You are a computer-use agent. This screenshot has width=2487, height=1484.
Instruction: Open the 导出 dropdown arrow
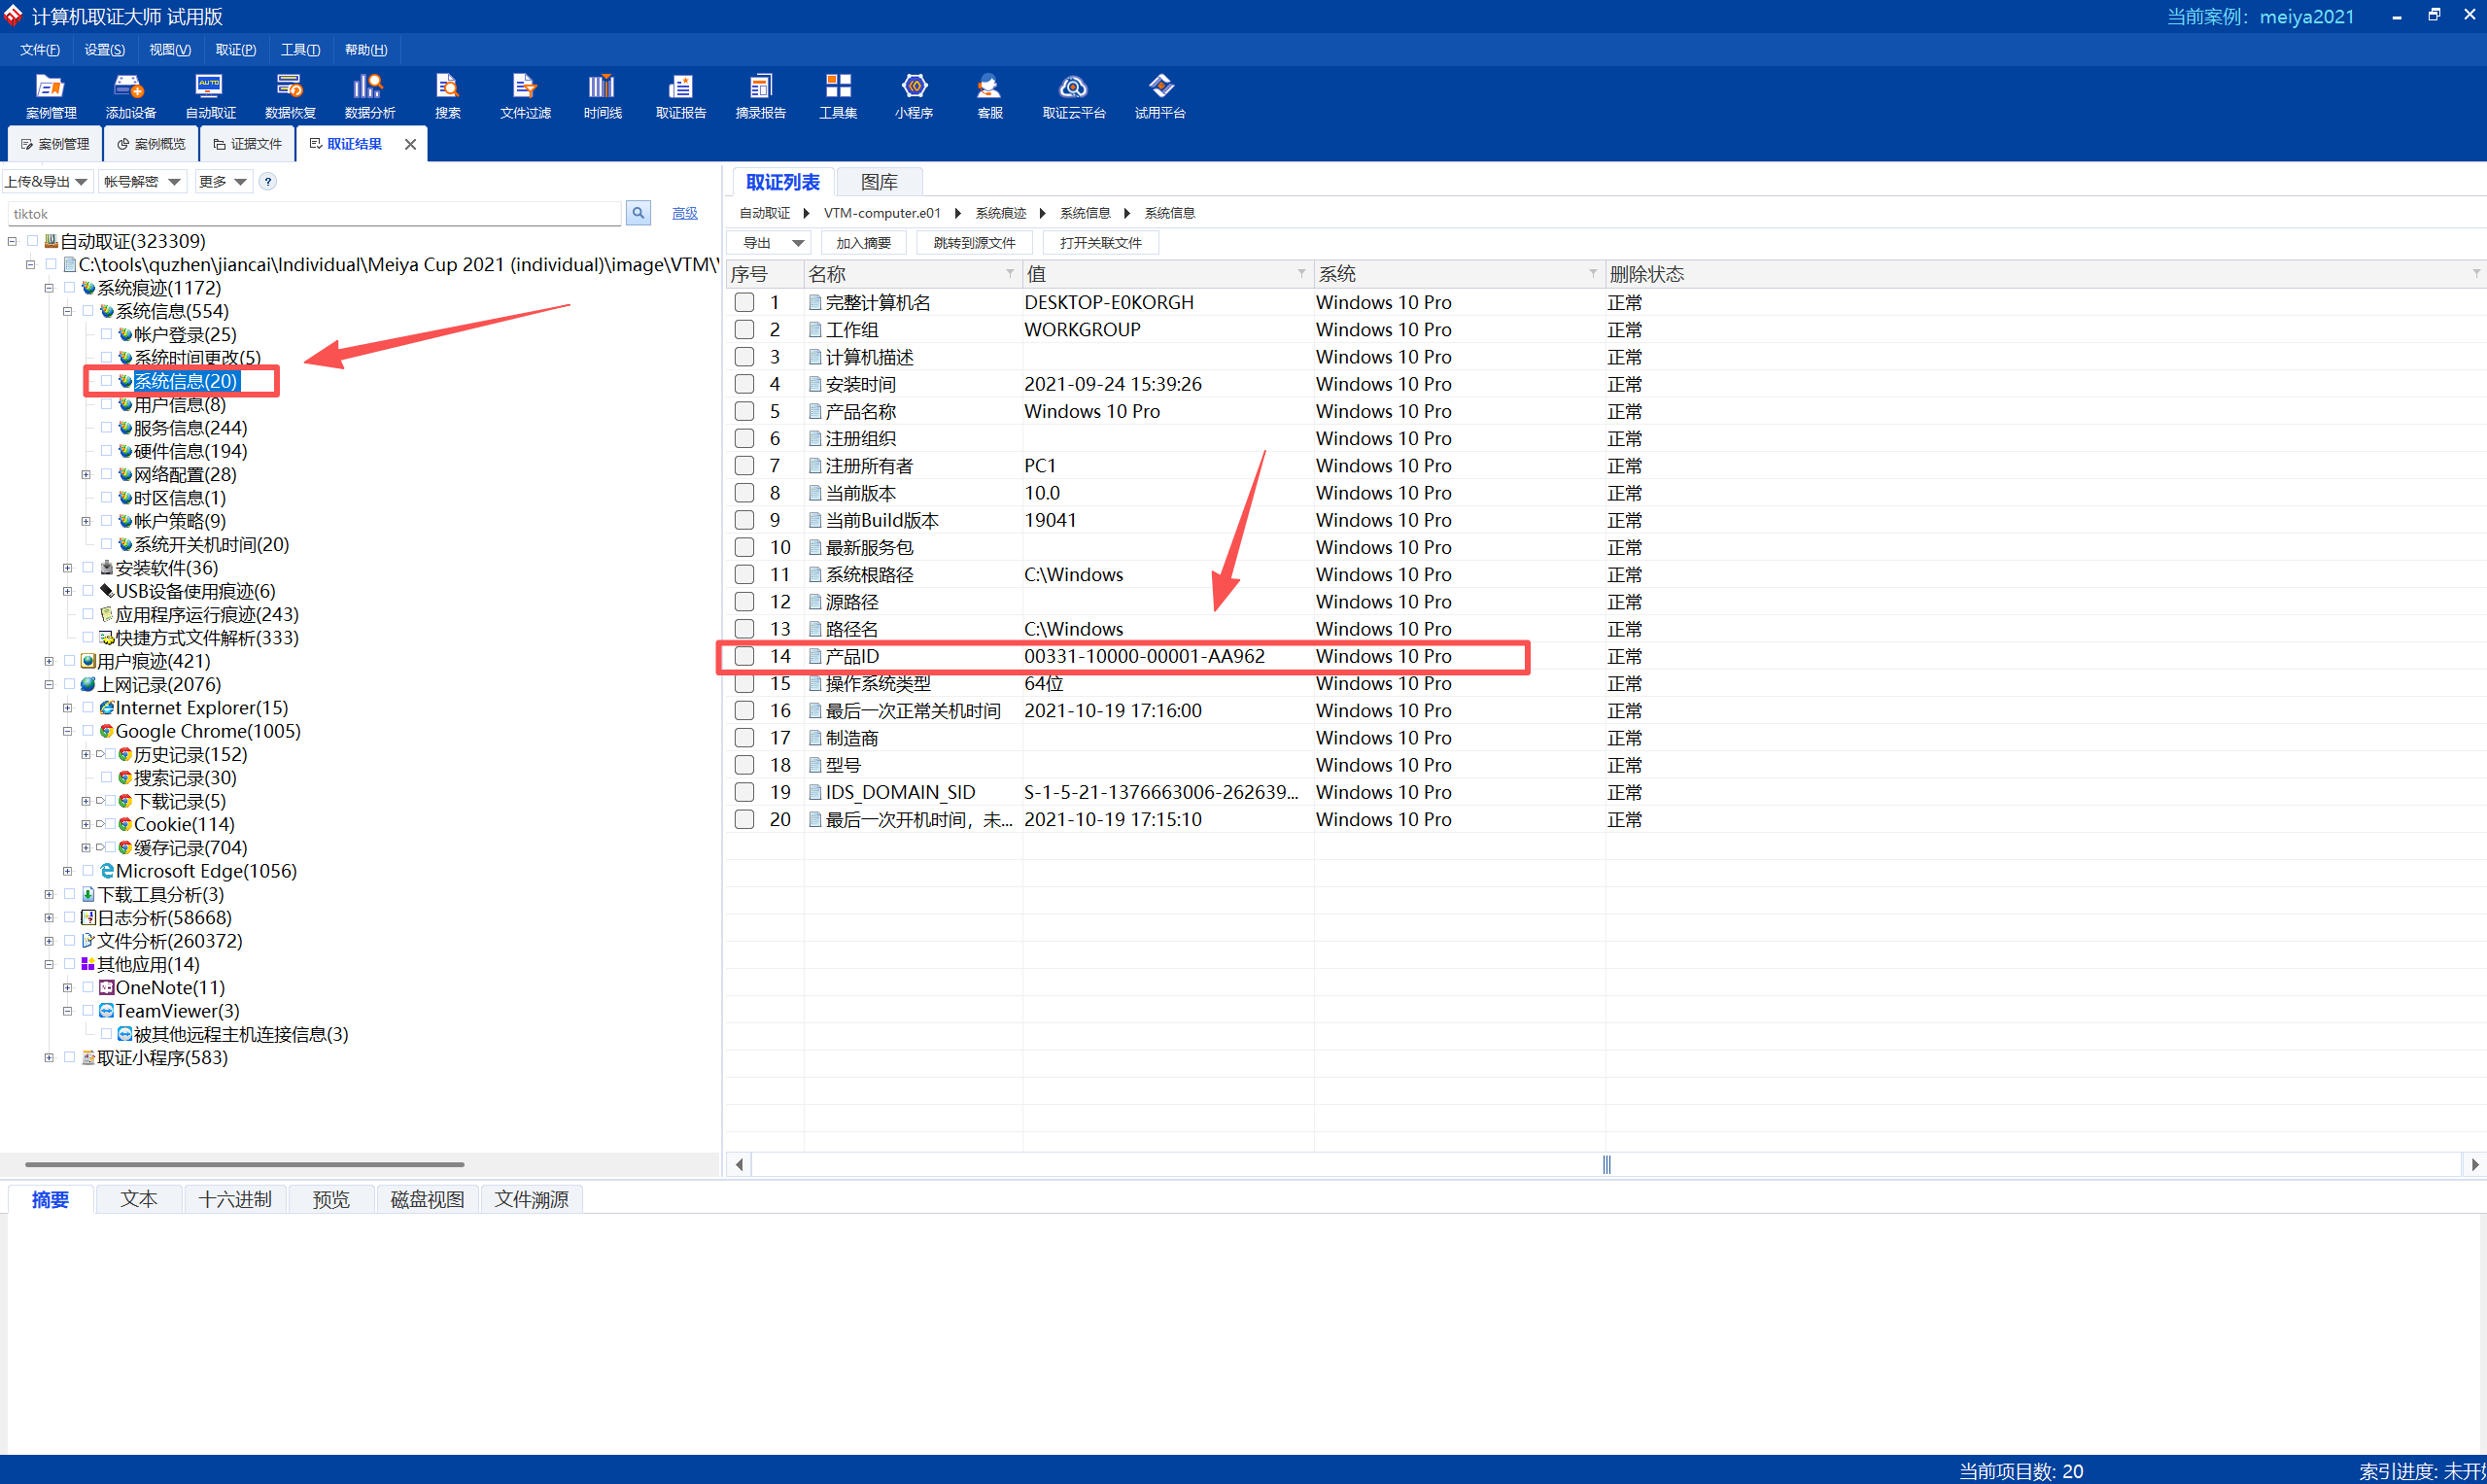798,243
